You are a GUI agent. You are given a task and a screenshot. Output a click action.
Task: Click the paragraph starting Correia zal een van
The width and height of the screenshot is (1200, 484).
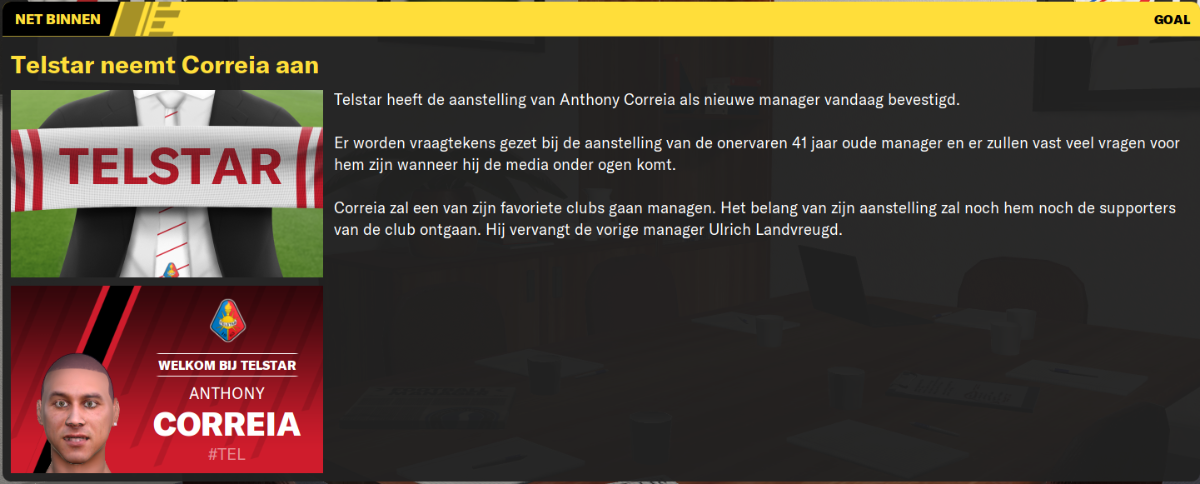pyautogui.click(x=757, y=220)
